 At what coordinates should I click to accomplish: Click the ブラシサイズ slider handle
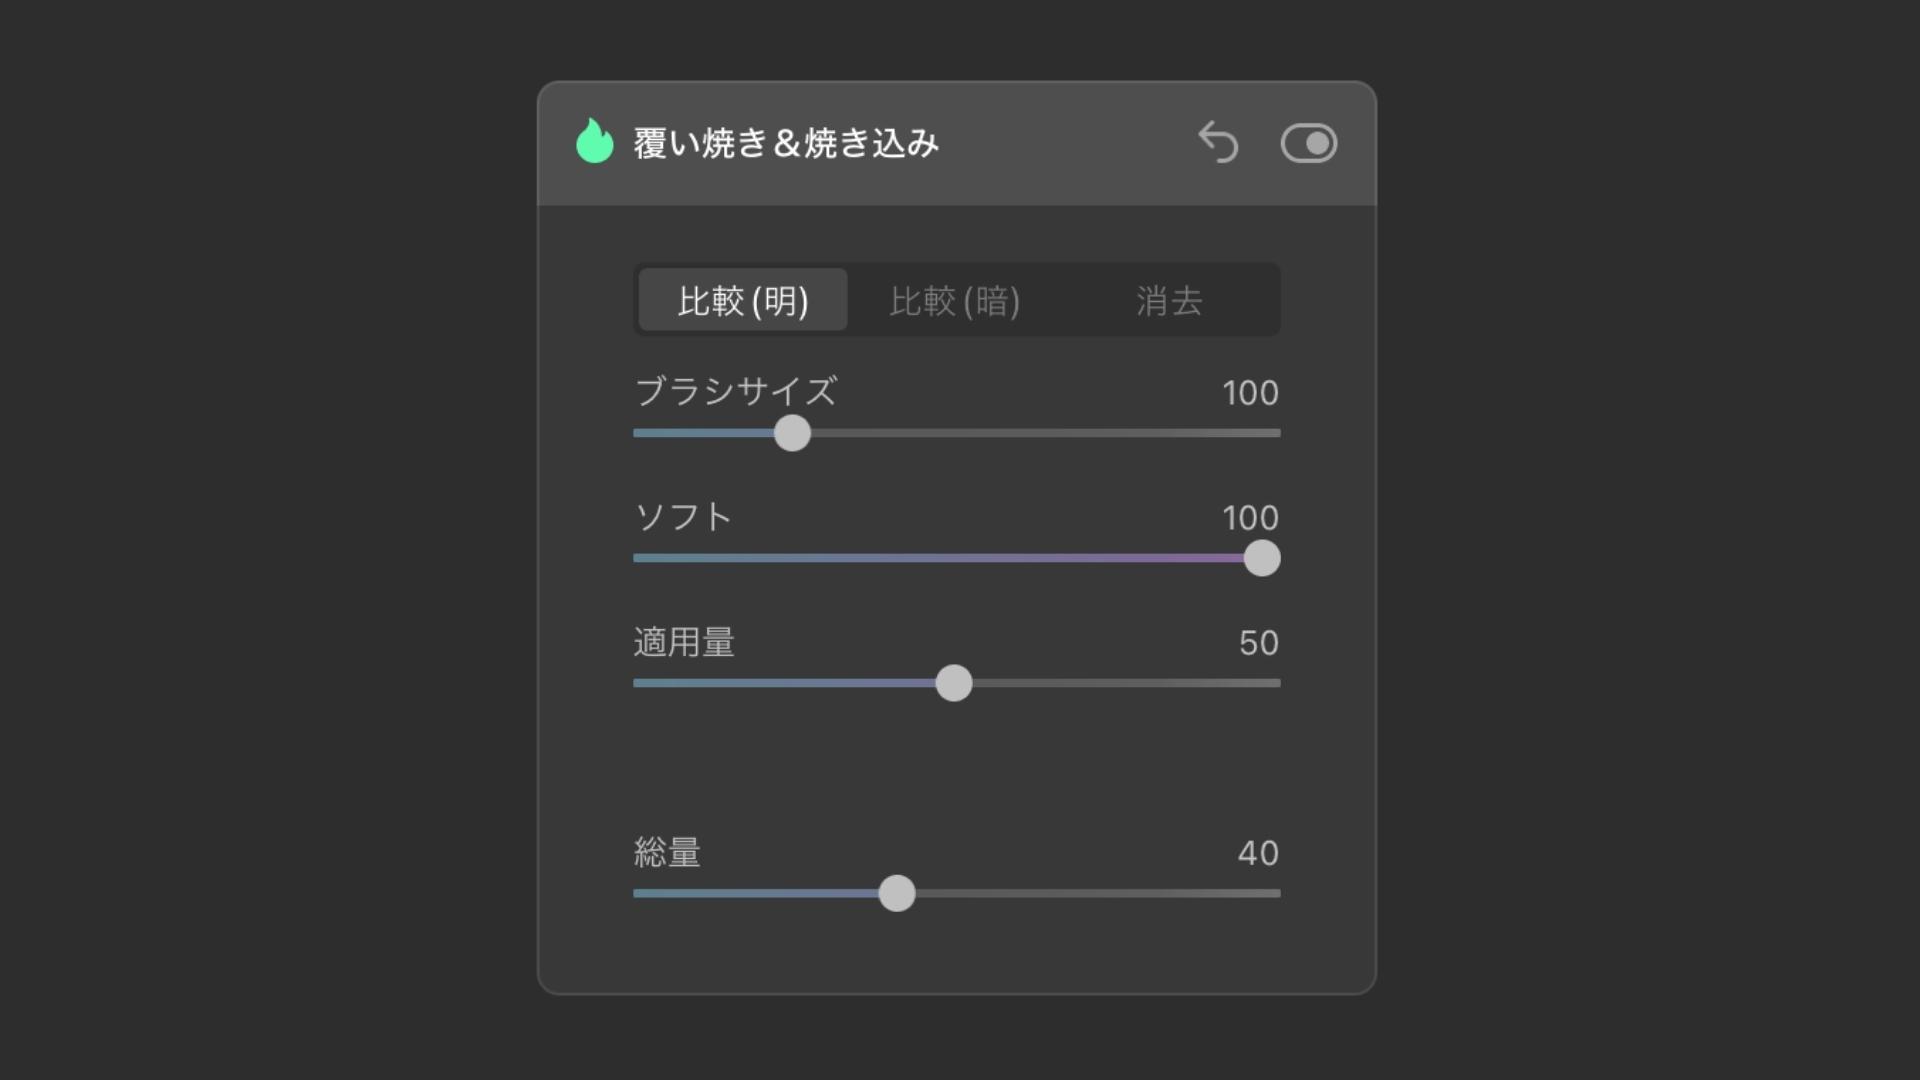(x=792, y=433)
